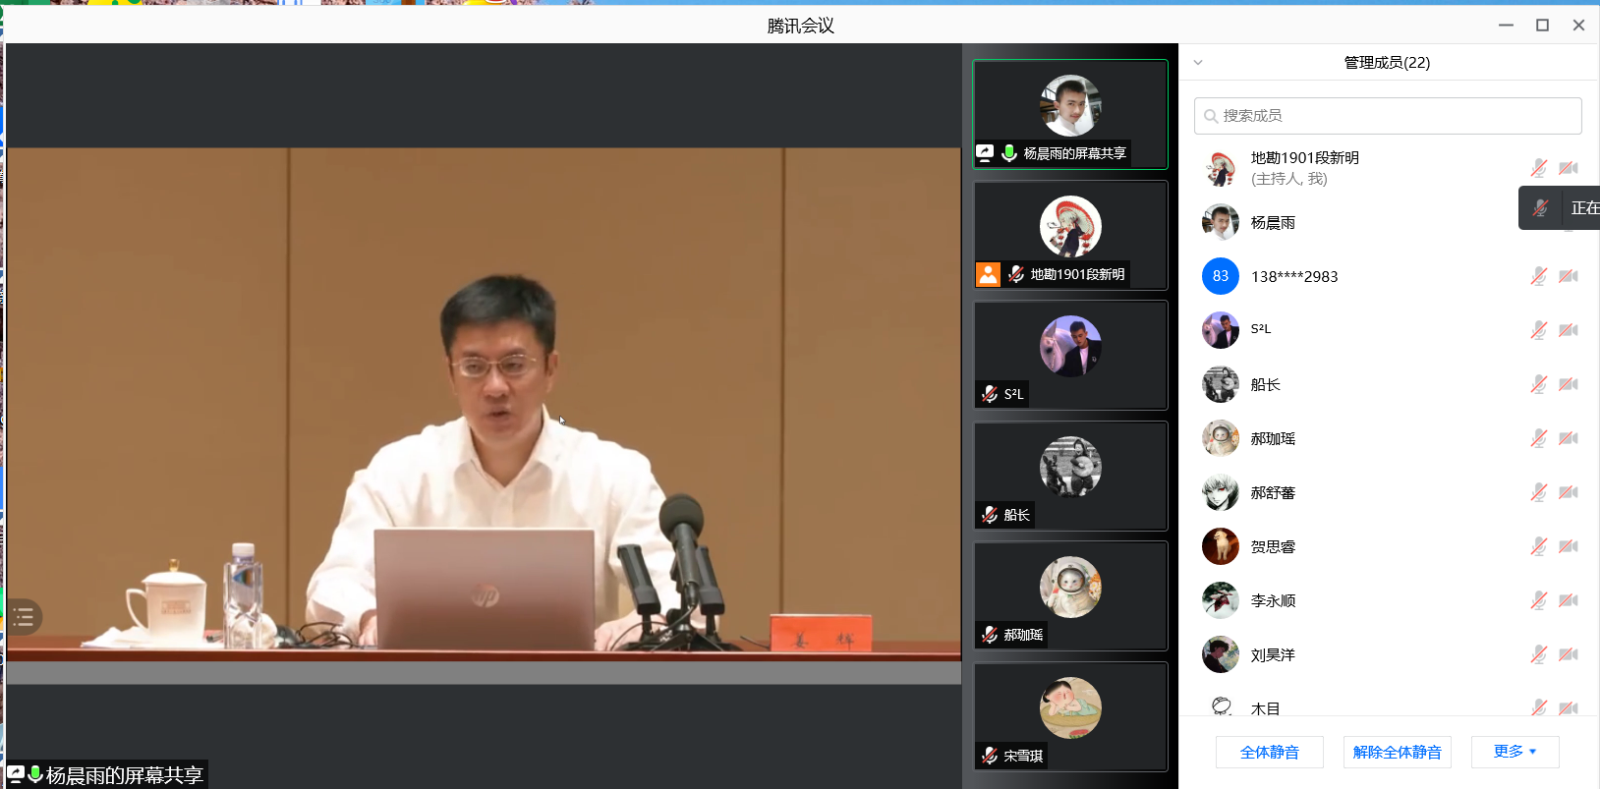
Task: Click the microphone icon for 138****2983
Action: (1538, 276)
